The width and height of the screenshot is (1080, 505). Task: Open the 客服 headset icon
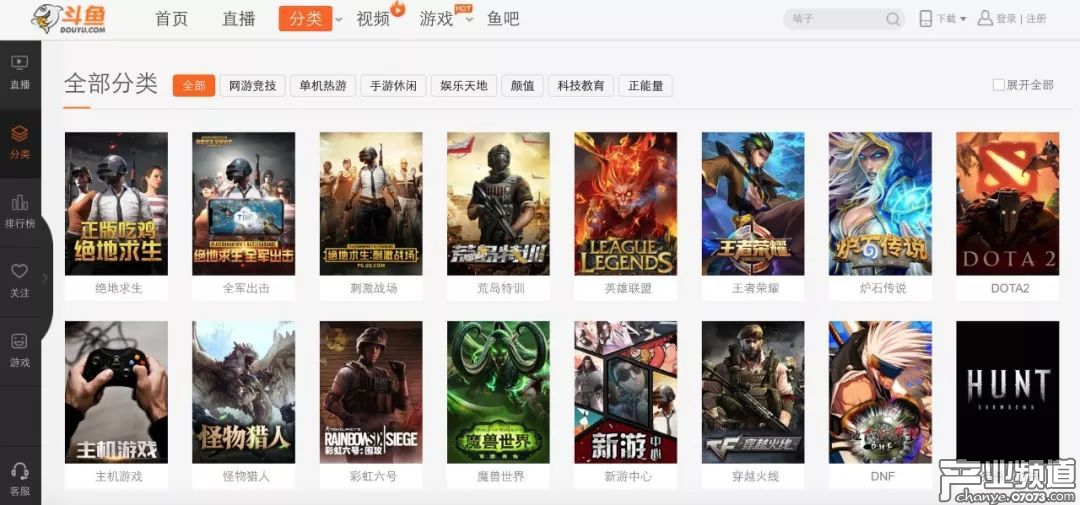pos(20,480)
